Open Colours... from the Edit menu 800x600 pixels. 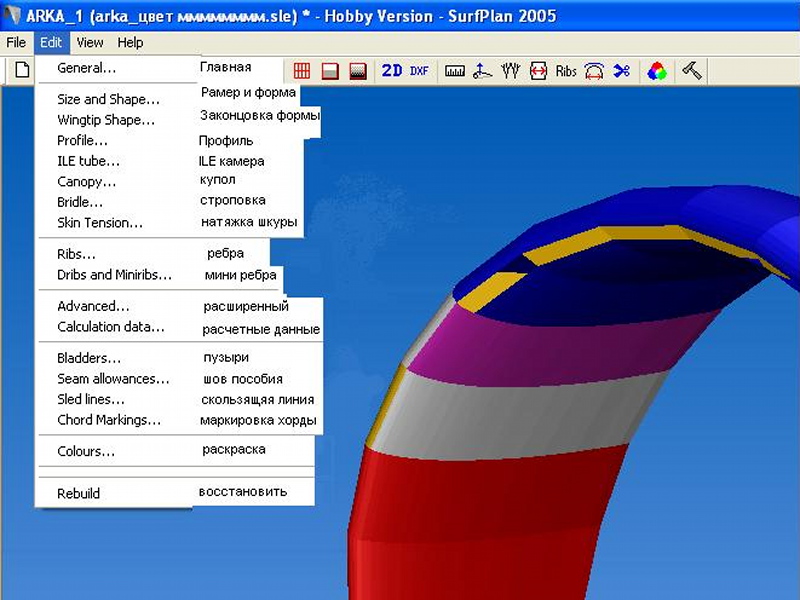[86, 451]
